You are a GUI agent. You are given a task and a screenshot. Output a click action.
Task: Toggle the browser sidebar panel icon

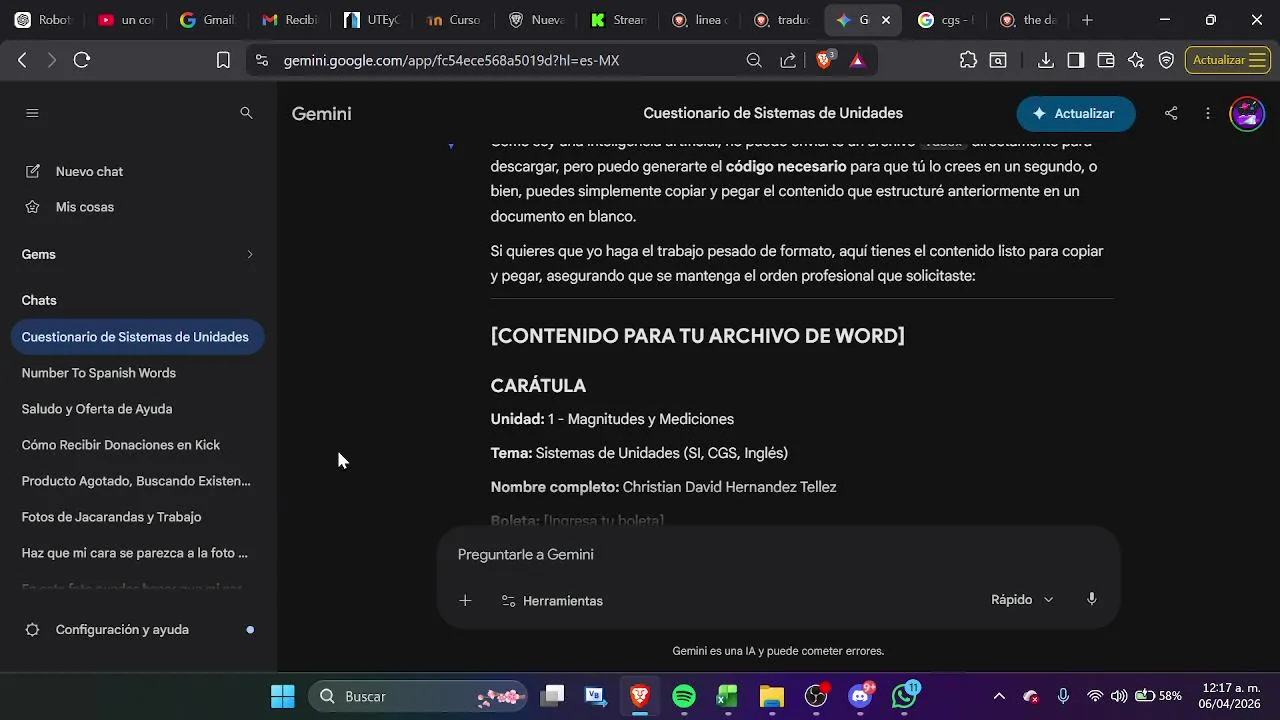point(1076,60)
